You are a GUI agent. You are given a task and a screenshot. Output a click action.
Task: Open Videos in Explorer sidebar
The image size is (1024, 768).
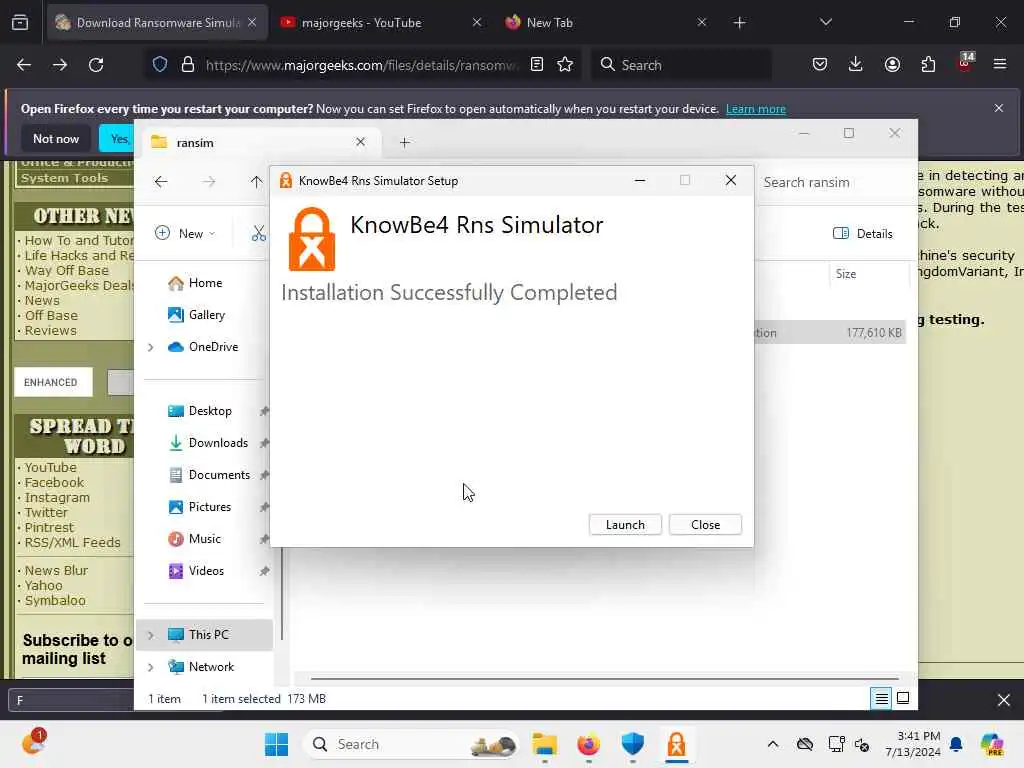pos(195,571)
